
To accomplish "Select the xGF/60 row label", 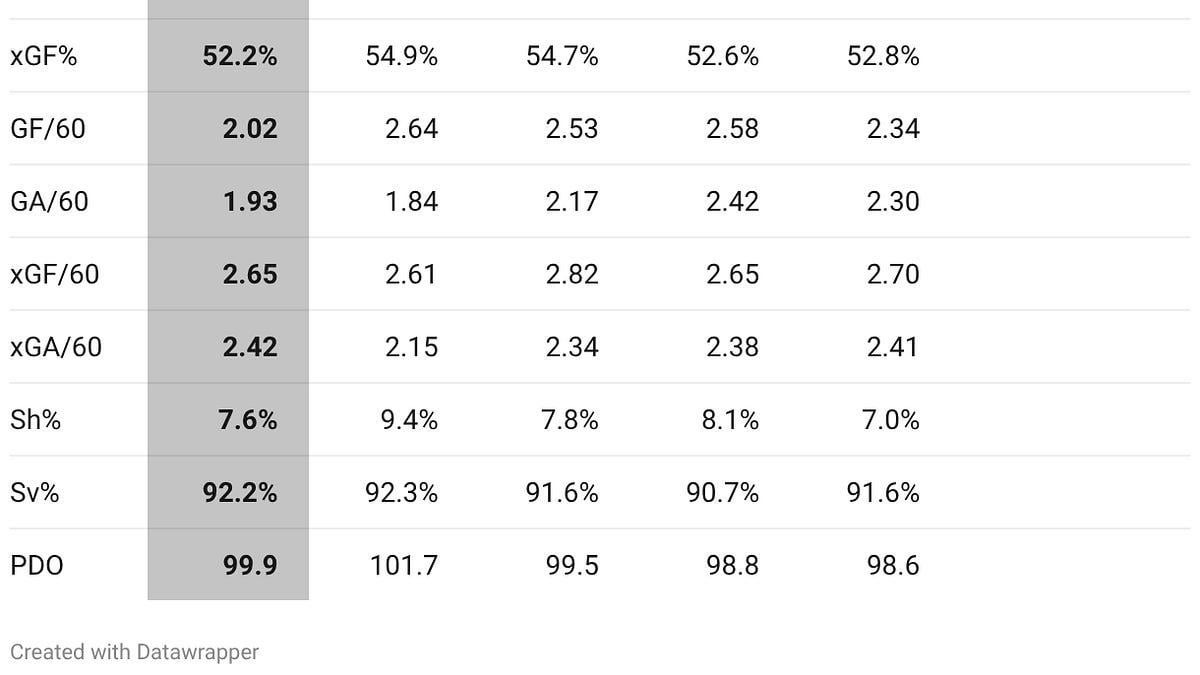I will (55, 274).
